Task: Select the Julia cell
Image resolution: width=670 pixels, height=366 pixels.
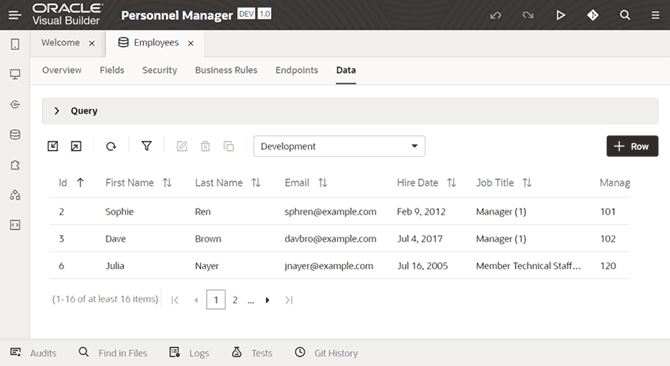Action: [115, 266]
